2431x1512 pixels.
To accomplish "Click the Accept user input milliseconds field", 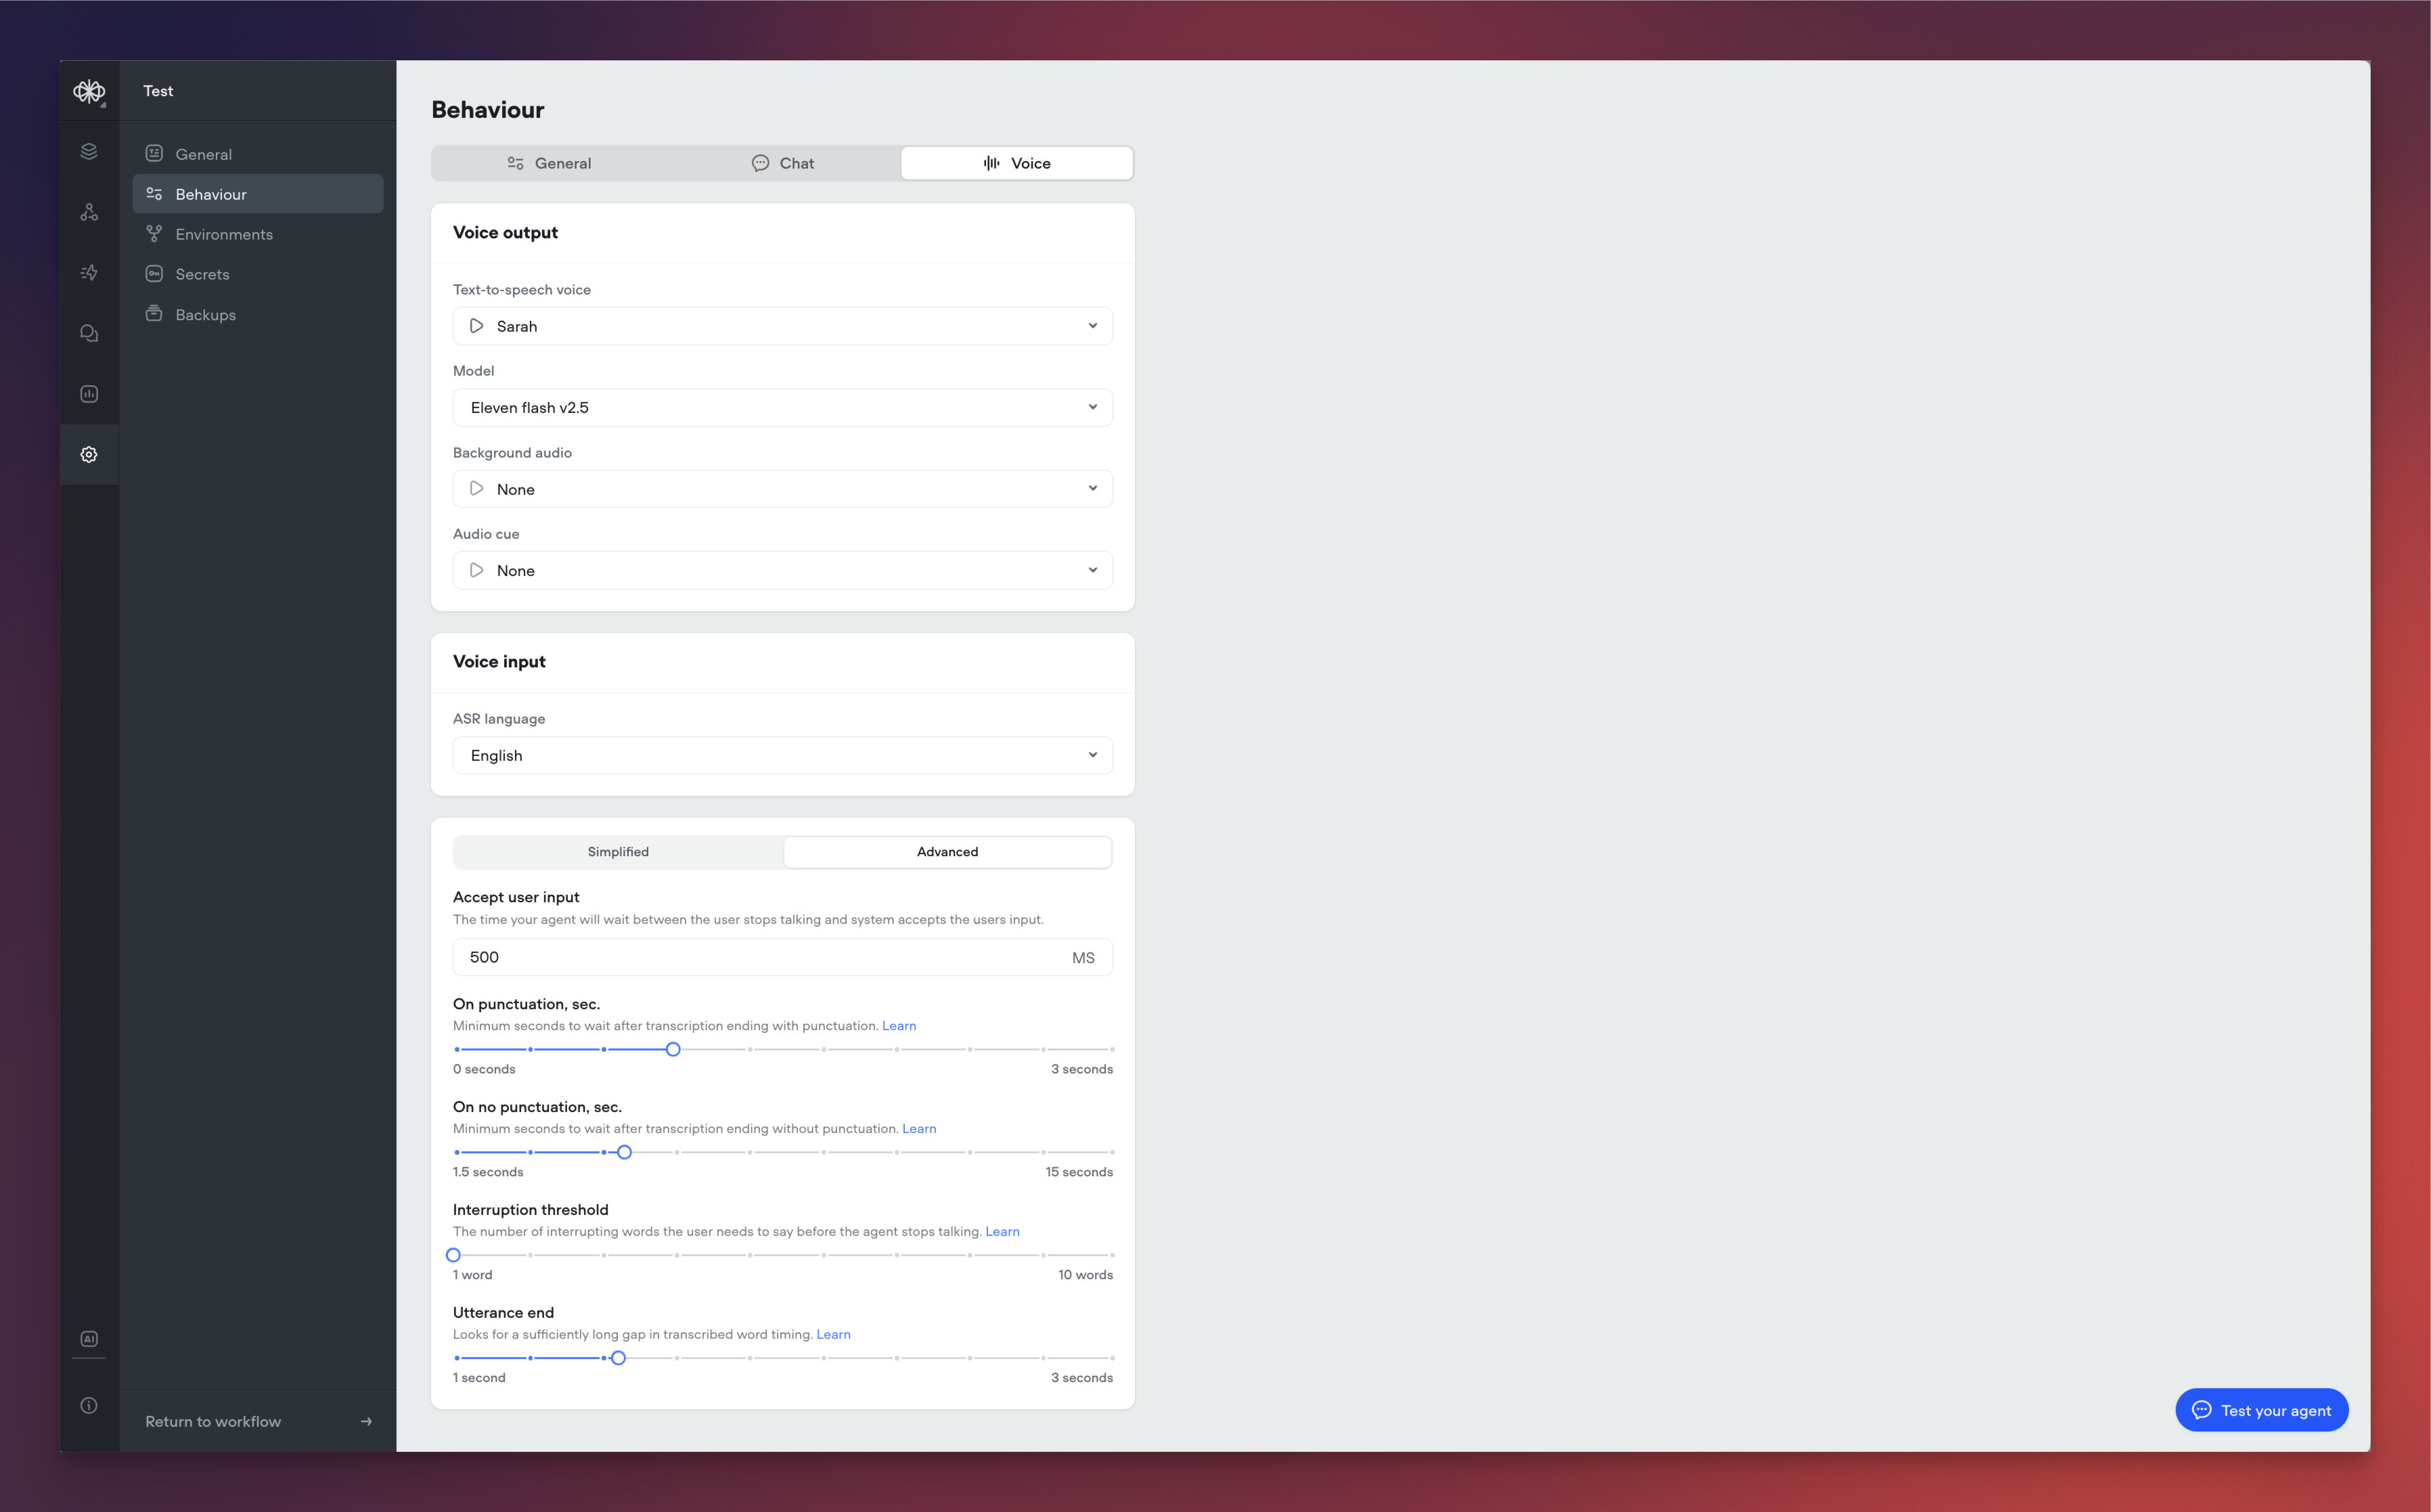I will point(760,957).
